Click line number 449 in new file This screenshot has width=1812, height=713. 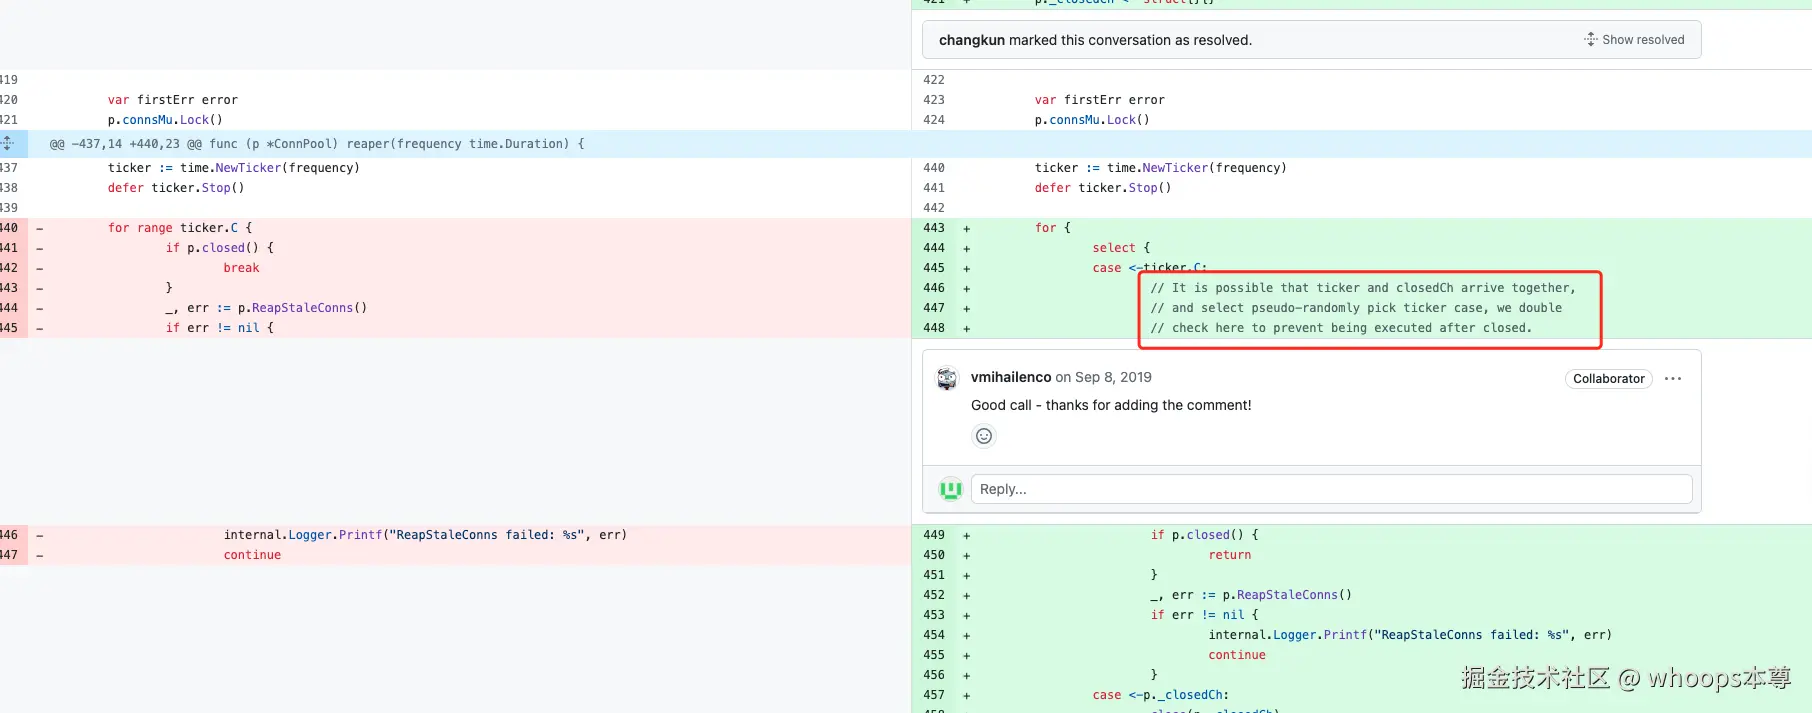934,535
